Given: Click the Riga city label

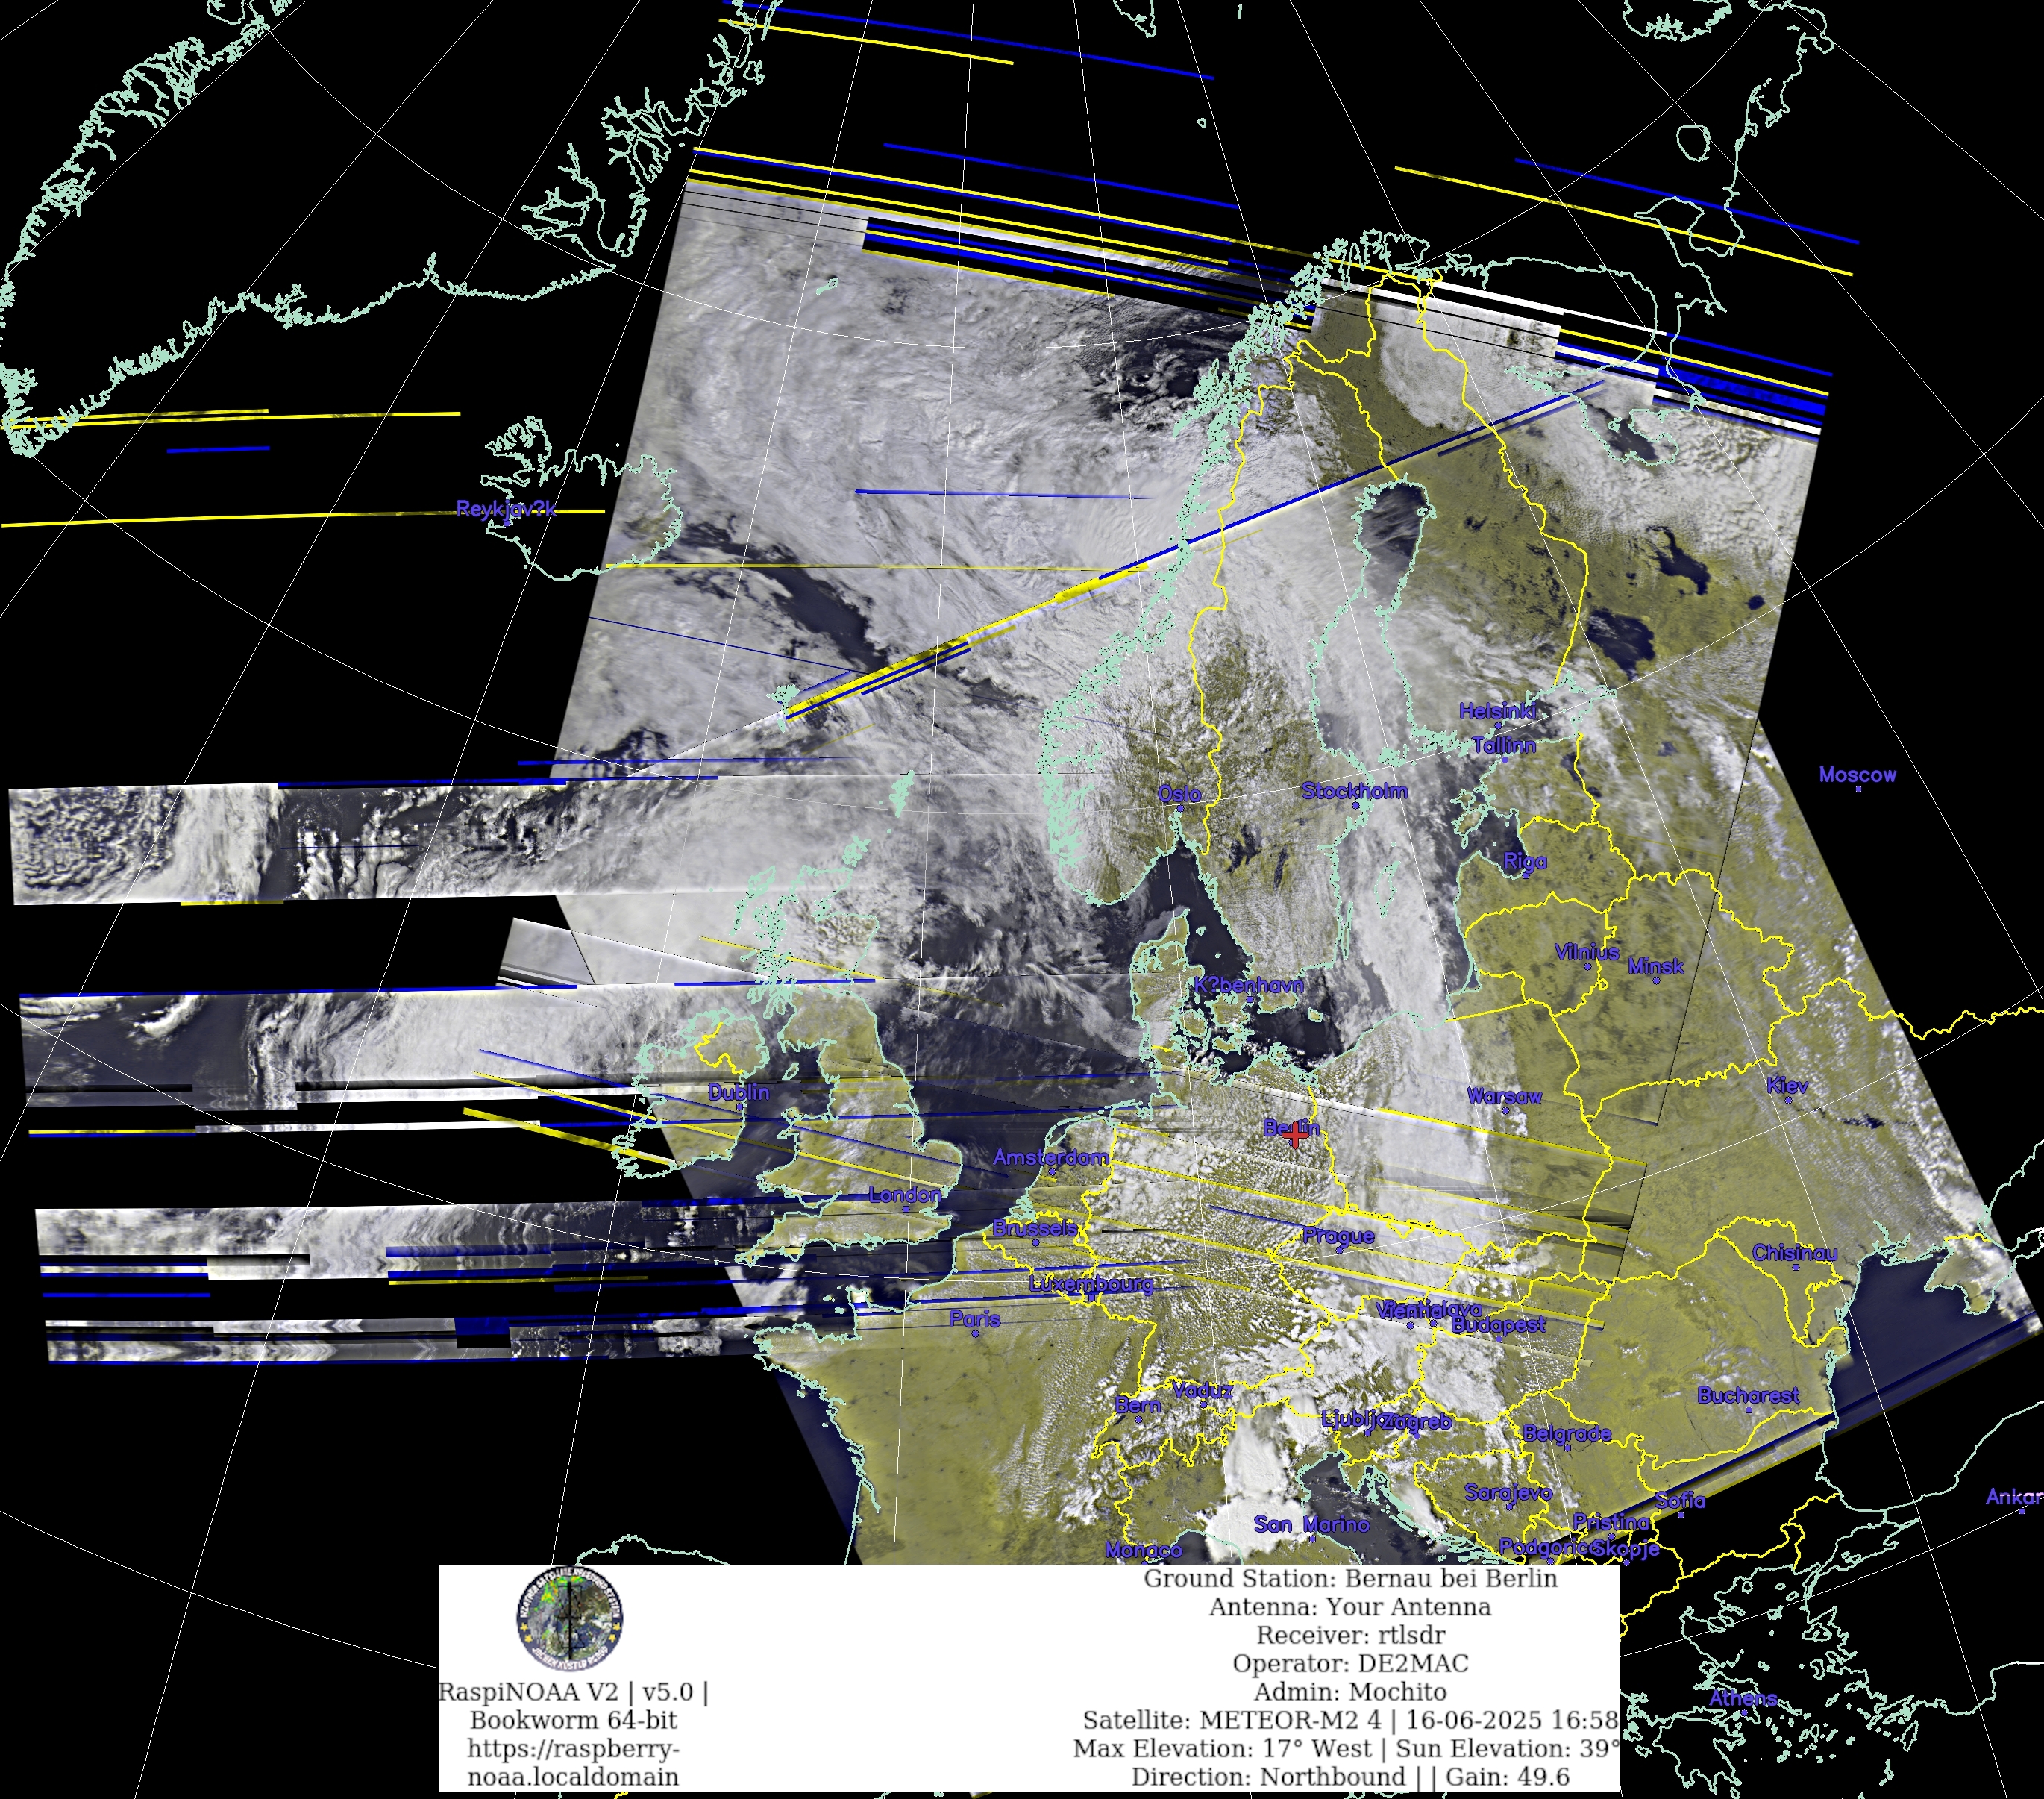Looking at the screenshot, I should tap(1525, 861).
